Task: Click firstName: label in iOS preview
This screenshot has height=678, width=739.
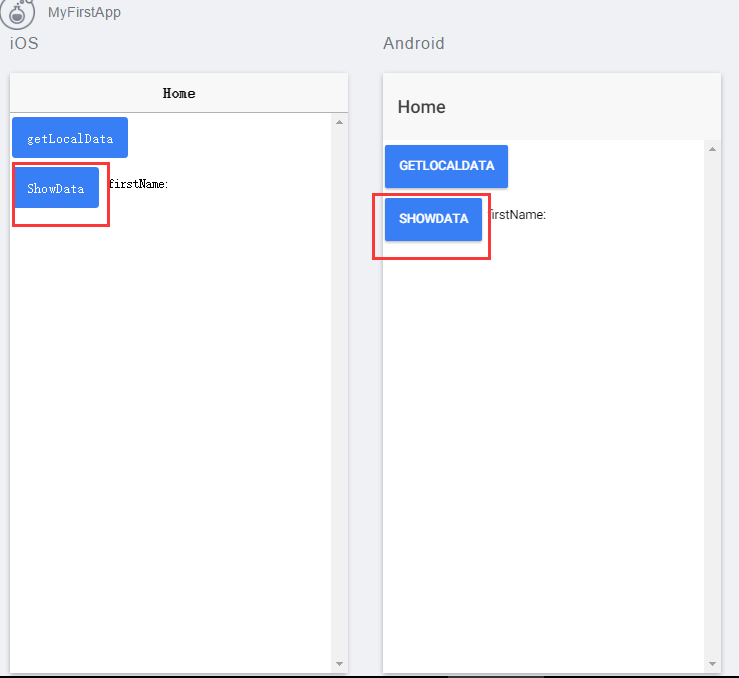Action: (x=138, y=184)
